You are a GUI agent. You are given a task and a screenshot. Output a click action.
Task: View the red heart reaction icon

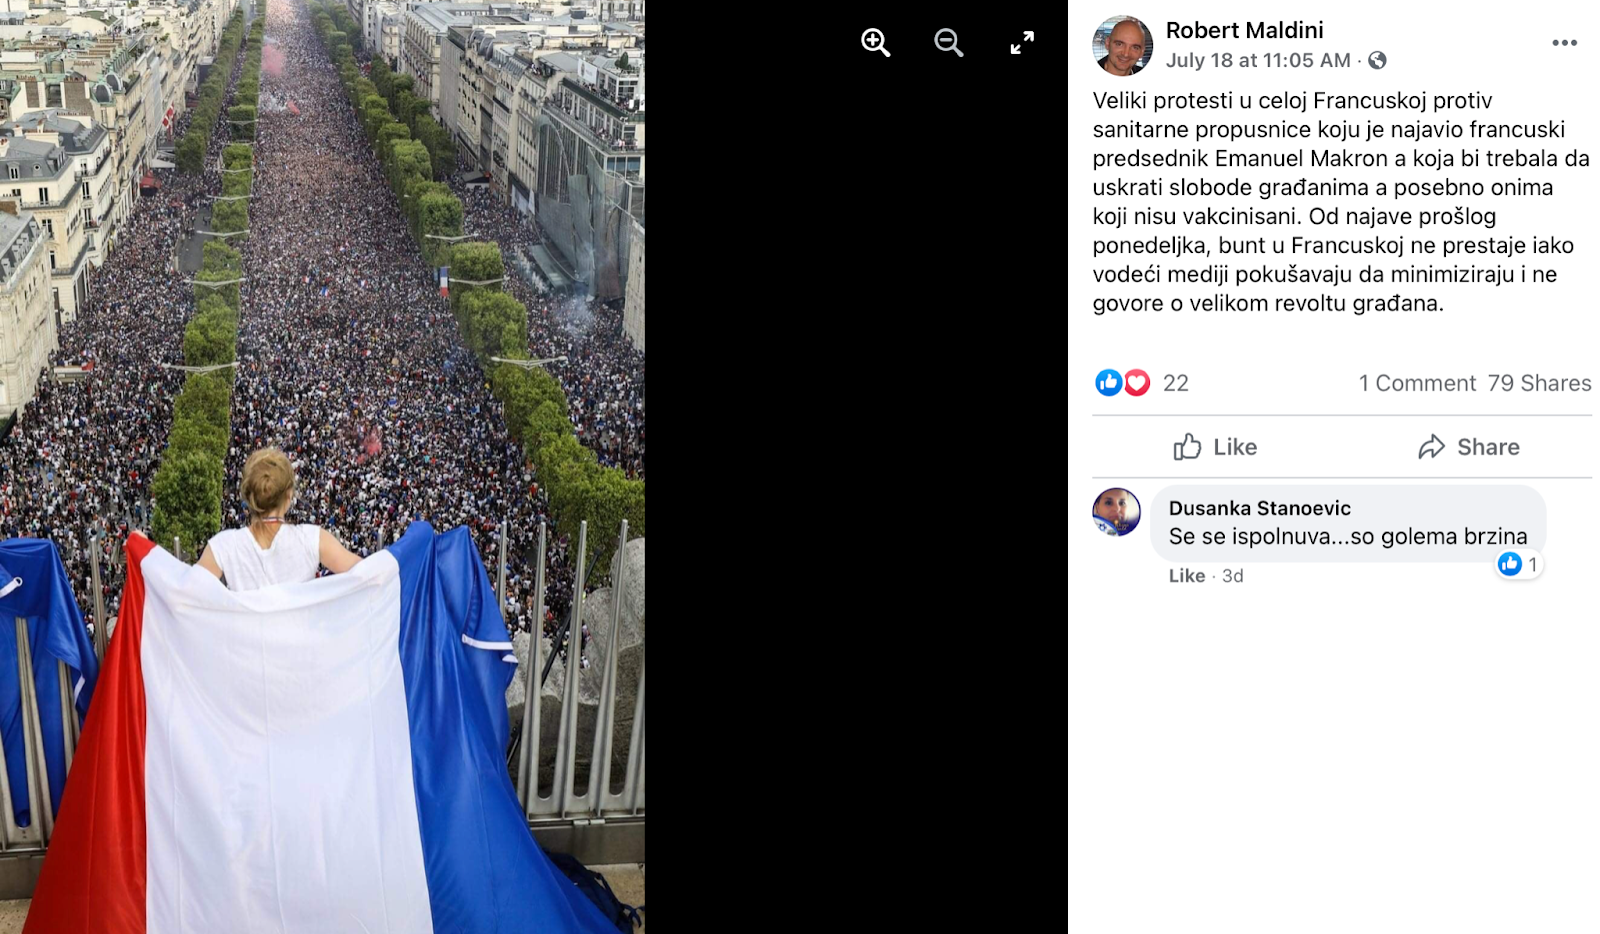click(1136, 382)
